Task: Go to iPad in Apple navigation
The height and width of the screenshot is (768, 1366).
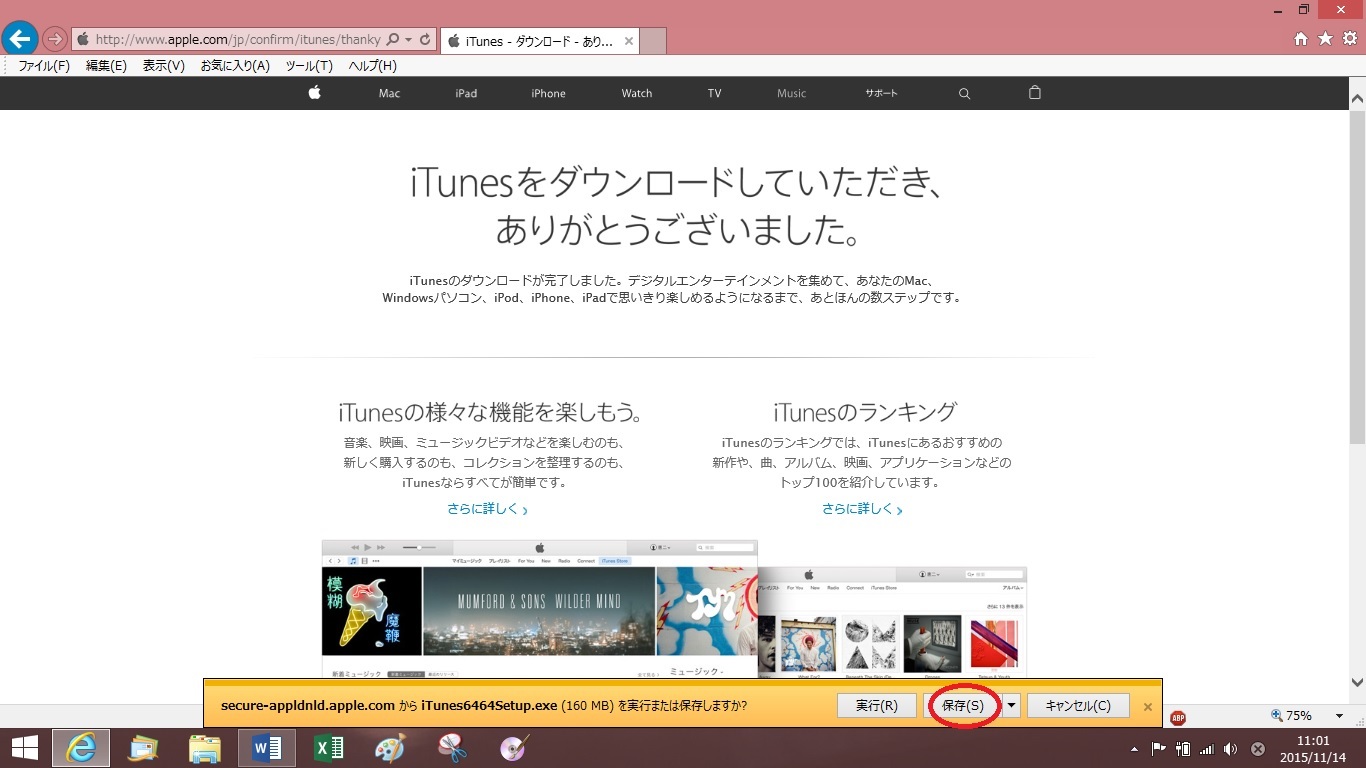Action: tap(466, 93)
